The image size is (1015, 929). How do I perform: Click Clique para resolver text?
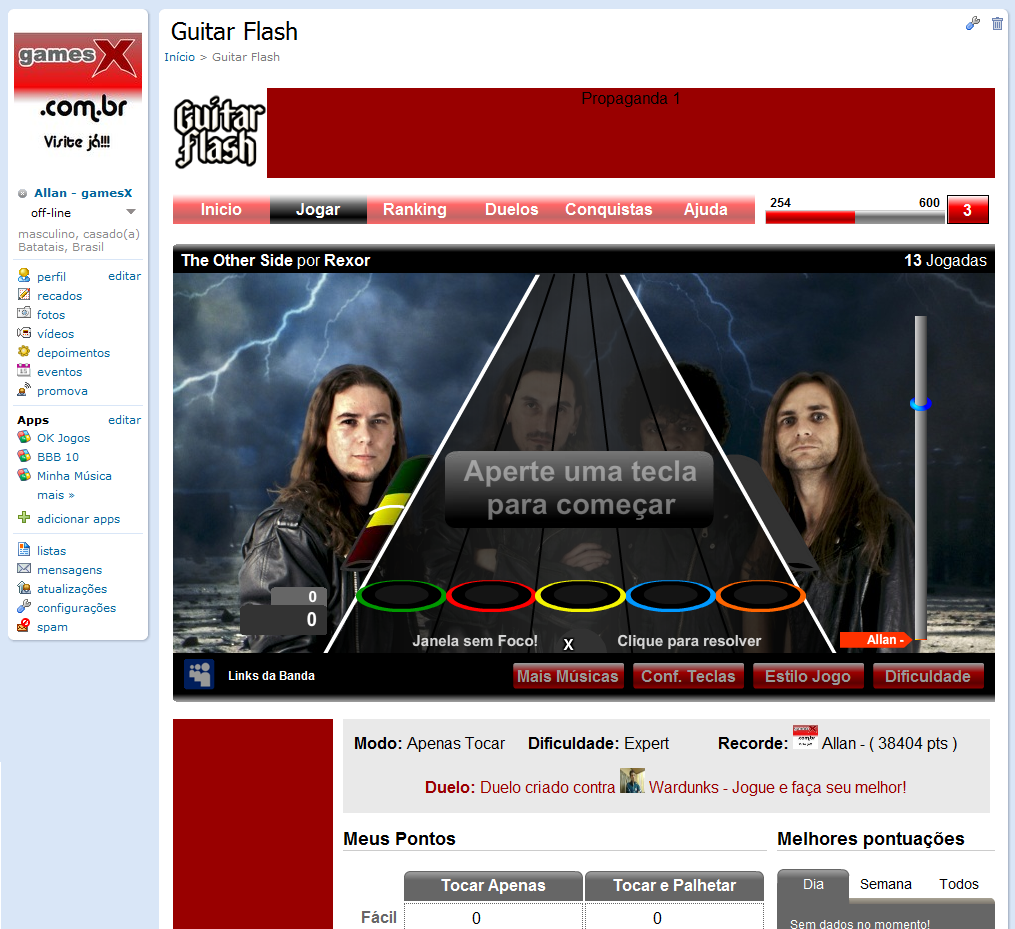click(x=689, y=641)
